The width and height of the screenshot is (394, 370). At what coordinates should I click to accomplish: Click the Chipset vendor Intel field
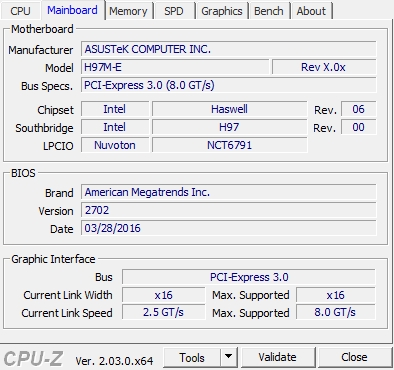[115, 109]
